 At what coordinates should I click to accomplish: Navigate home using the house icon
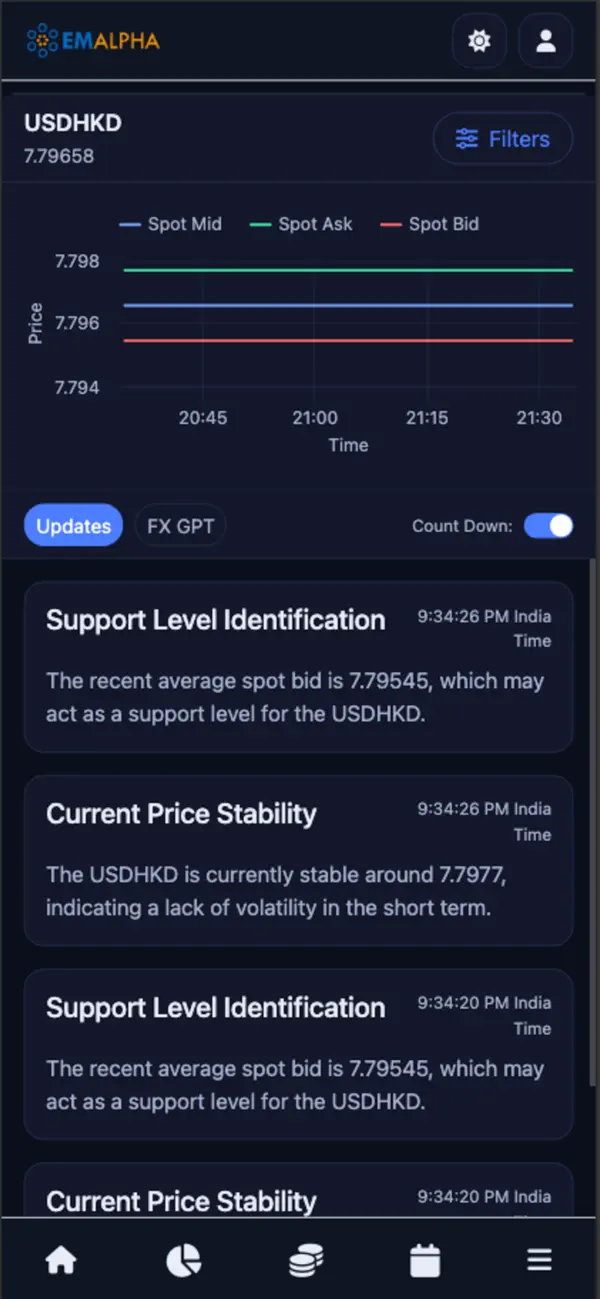tap(60, 1259)
